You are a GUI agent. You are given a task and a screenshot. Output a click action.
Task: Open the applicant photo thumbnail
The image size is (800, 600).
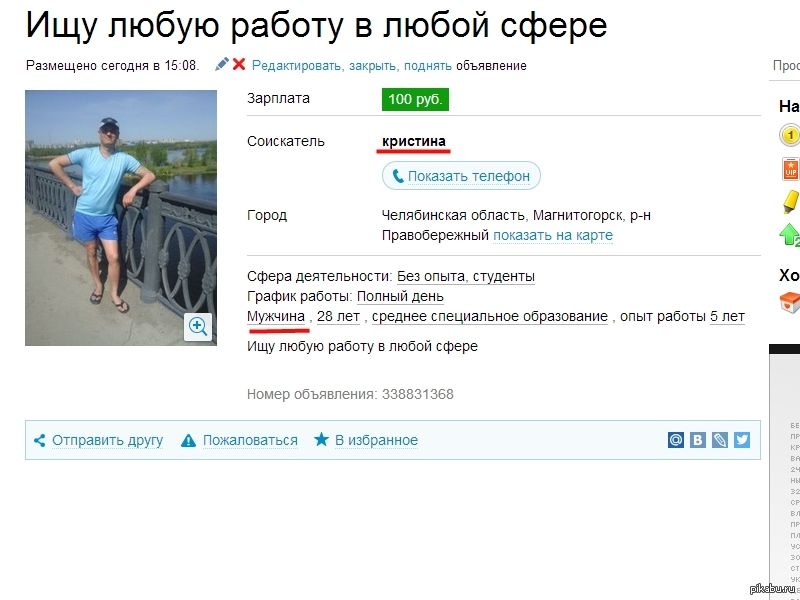point(121,218)
